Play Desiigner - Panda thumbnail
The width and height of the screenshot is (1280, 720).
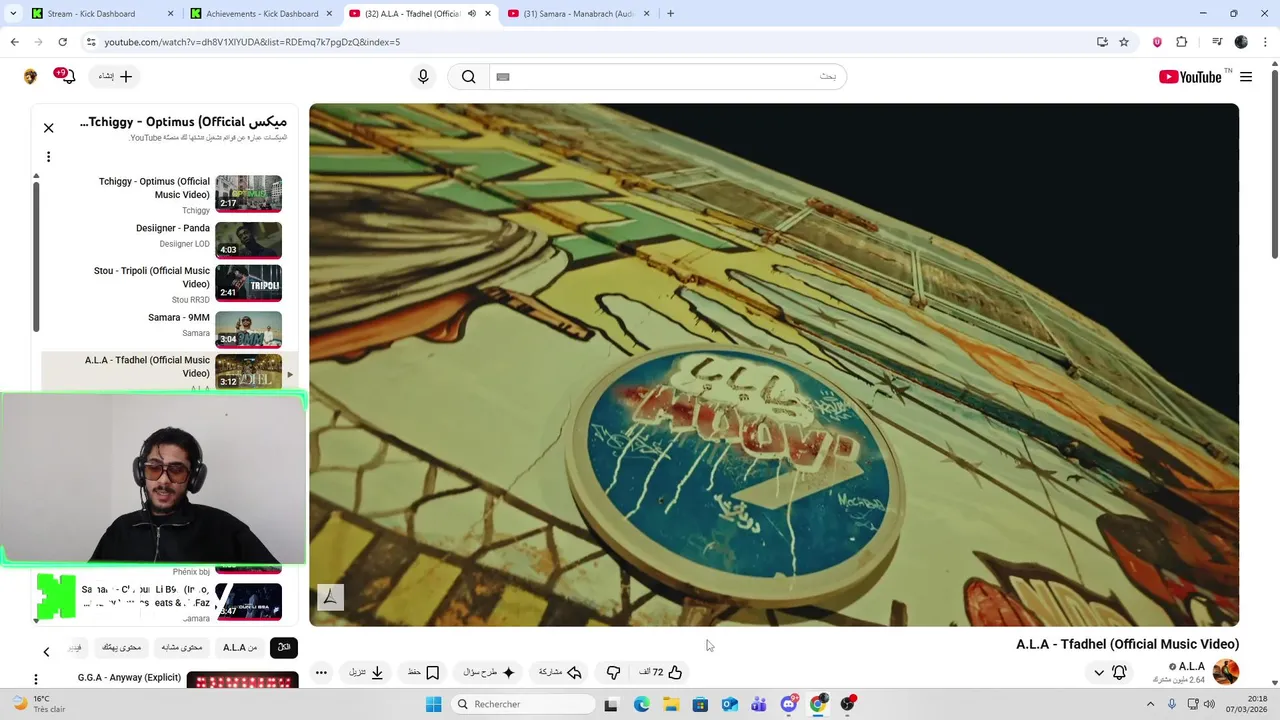pyautogui.click(x=248, y=240)
